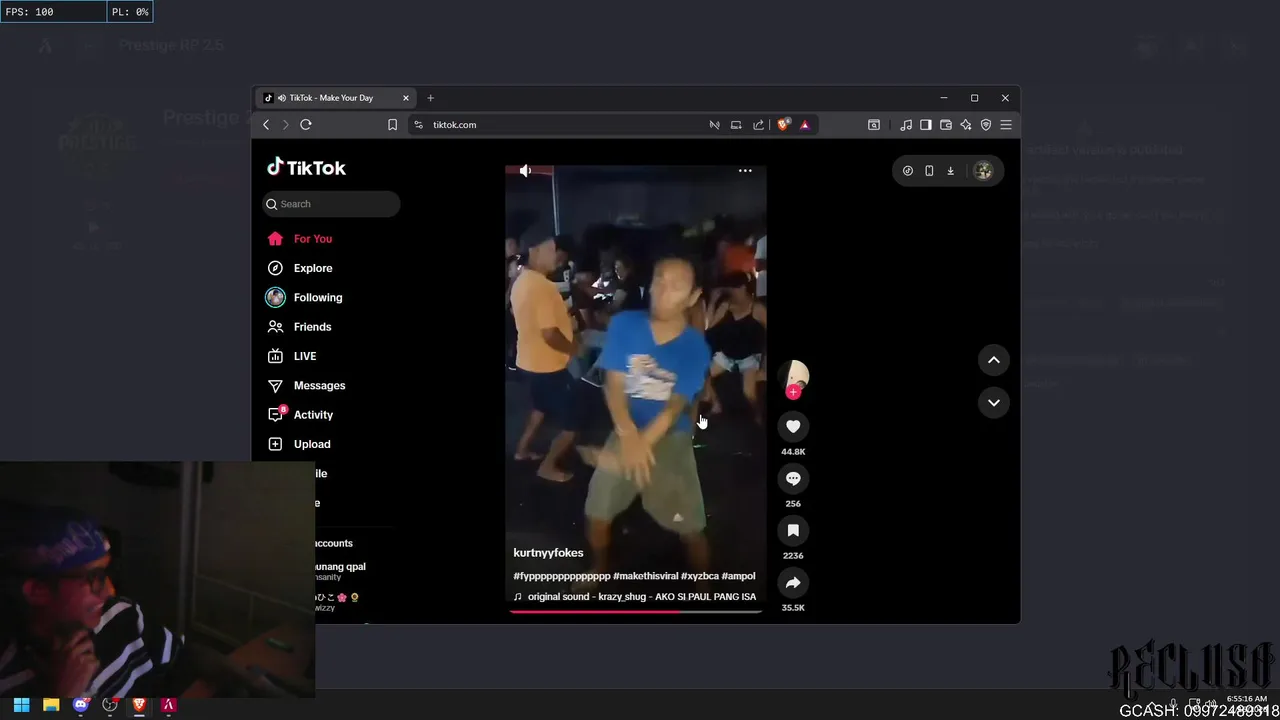The image size is (1280, 720).
Task: Go back in browser
Action: pyautogui.click(x=266, y=125)
